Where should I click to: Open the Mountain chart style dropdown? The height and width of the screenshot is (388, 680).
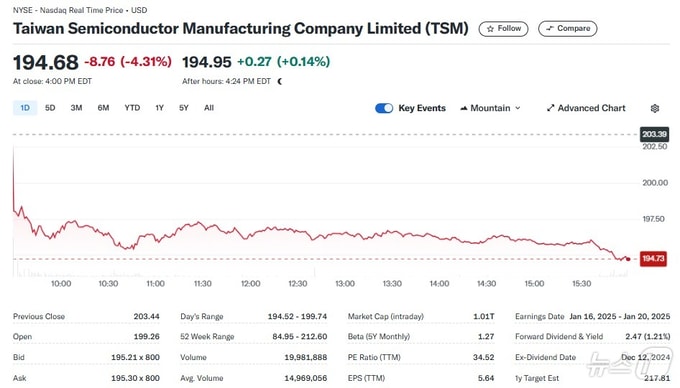click(490, 108)
